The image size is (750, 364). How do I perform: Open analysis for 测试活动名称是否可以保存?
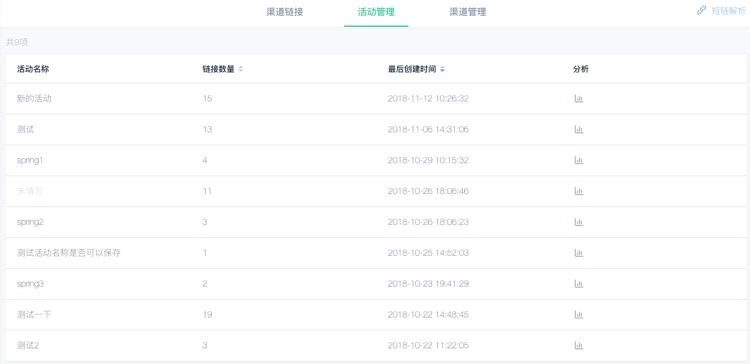tap(578, 253)
